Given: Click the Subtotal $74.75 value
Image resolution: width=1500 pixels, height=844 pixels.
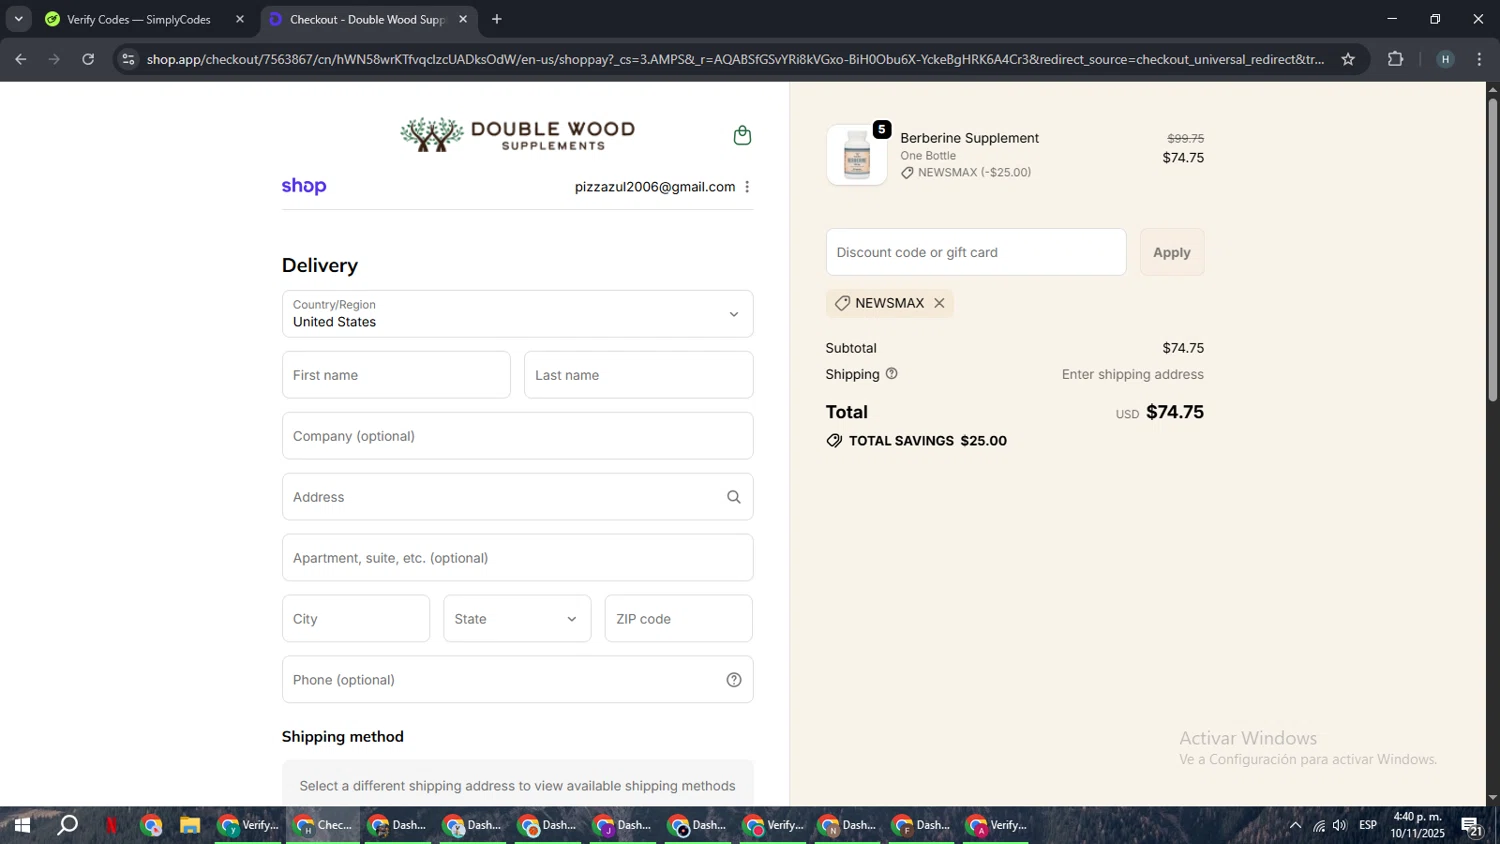Looking at the screenshot, I should pyautogui.click(x=1183, y=348).
